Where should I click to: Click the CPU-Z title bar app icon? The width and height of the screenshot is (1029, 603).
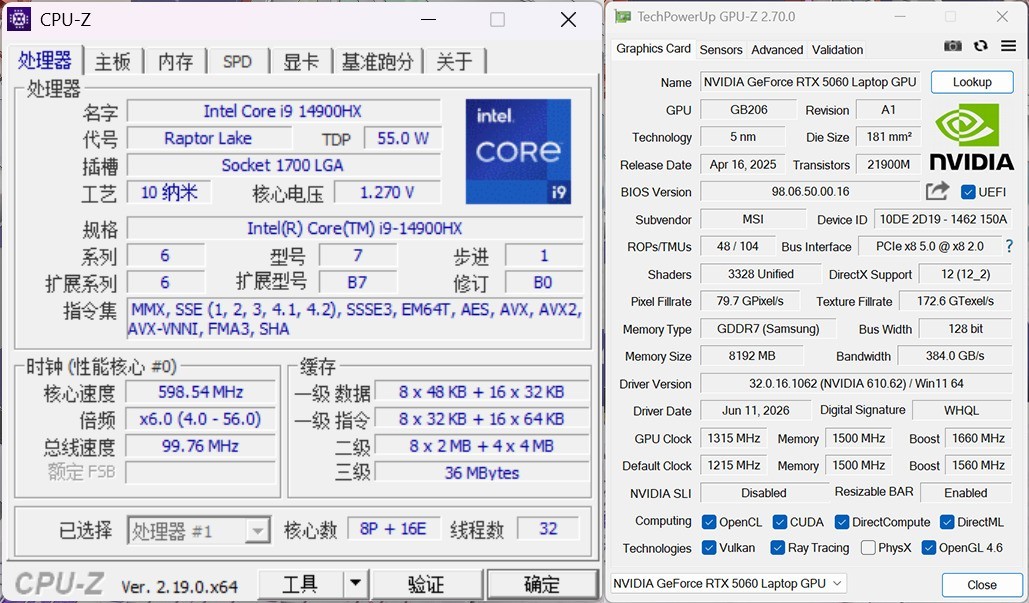point(18,19)
